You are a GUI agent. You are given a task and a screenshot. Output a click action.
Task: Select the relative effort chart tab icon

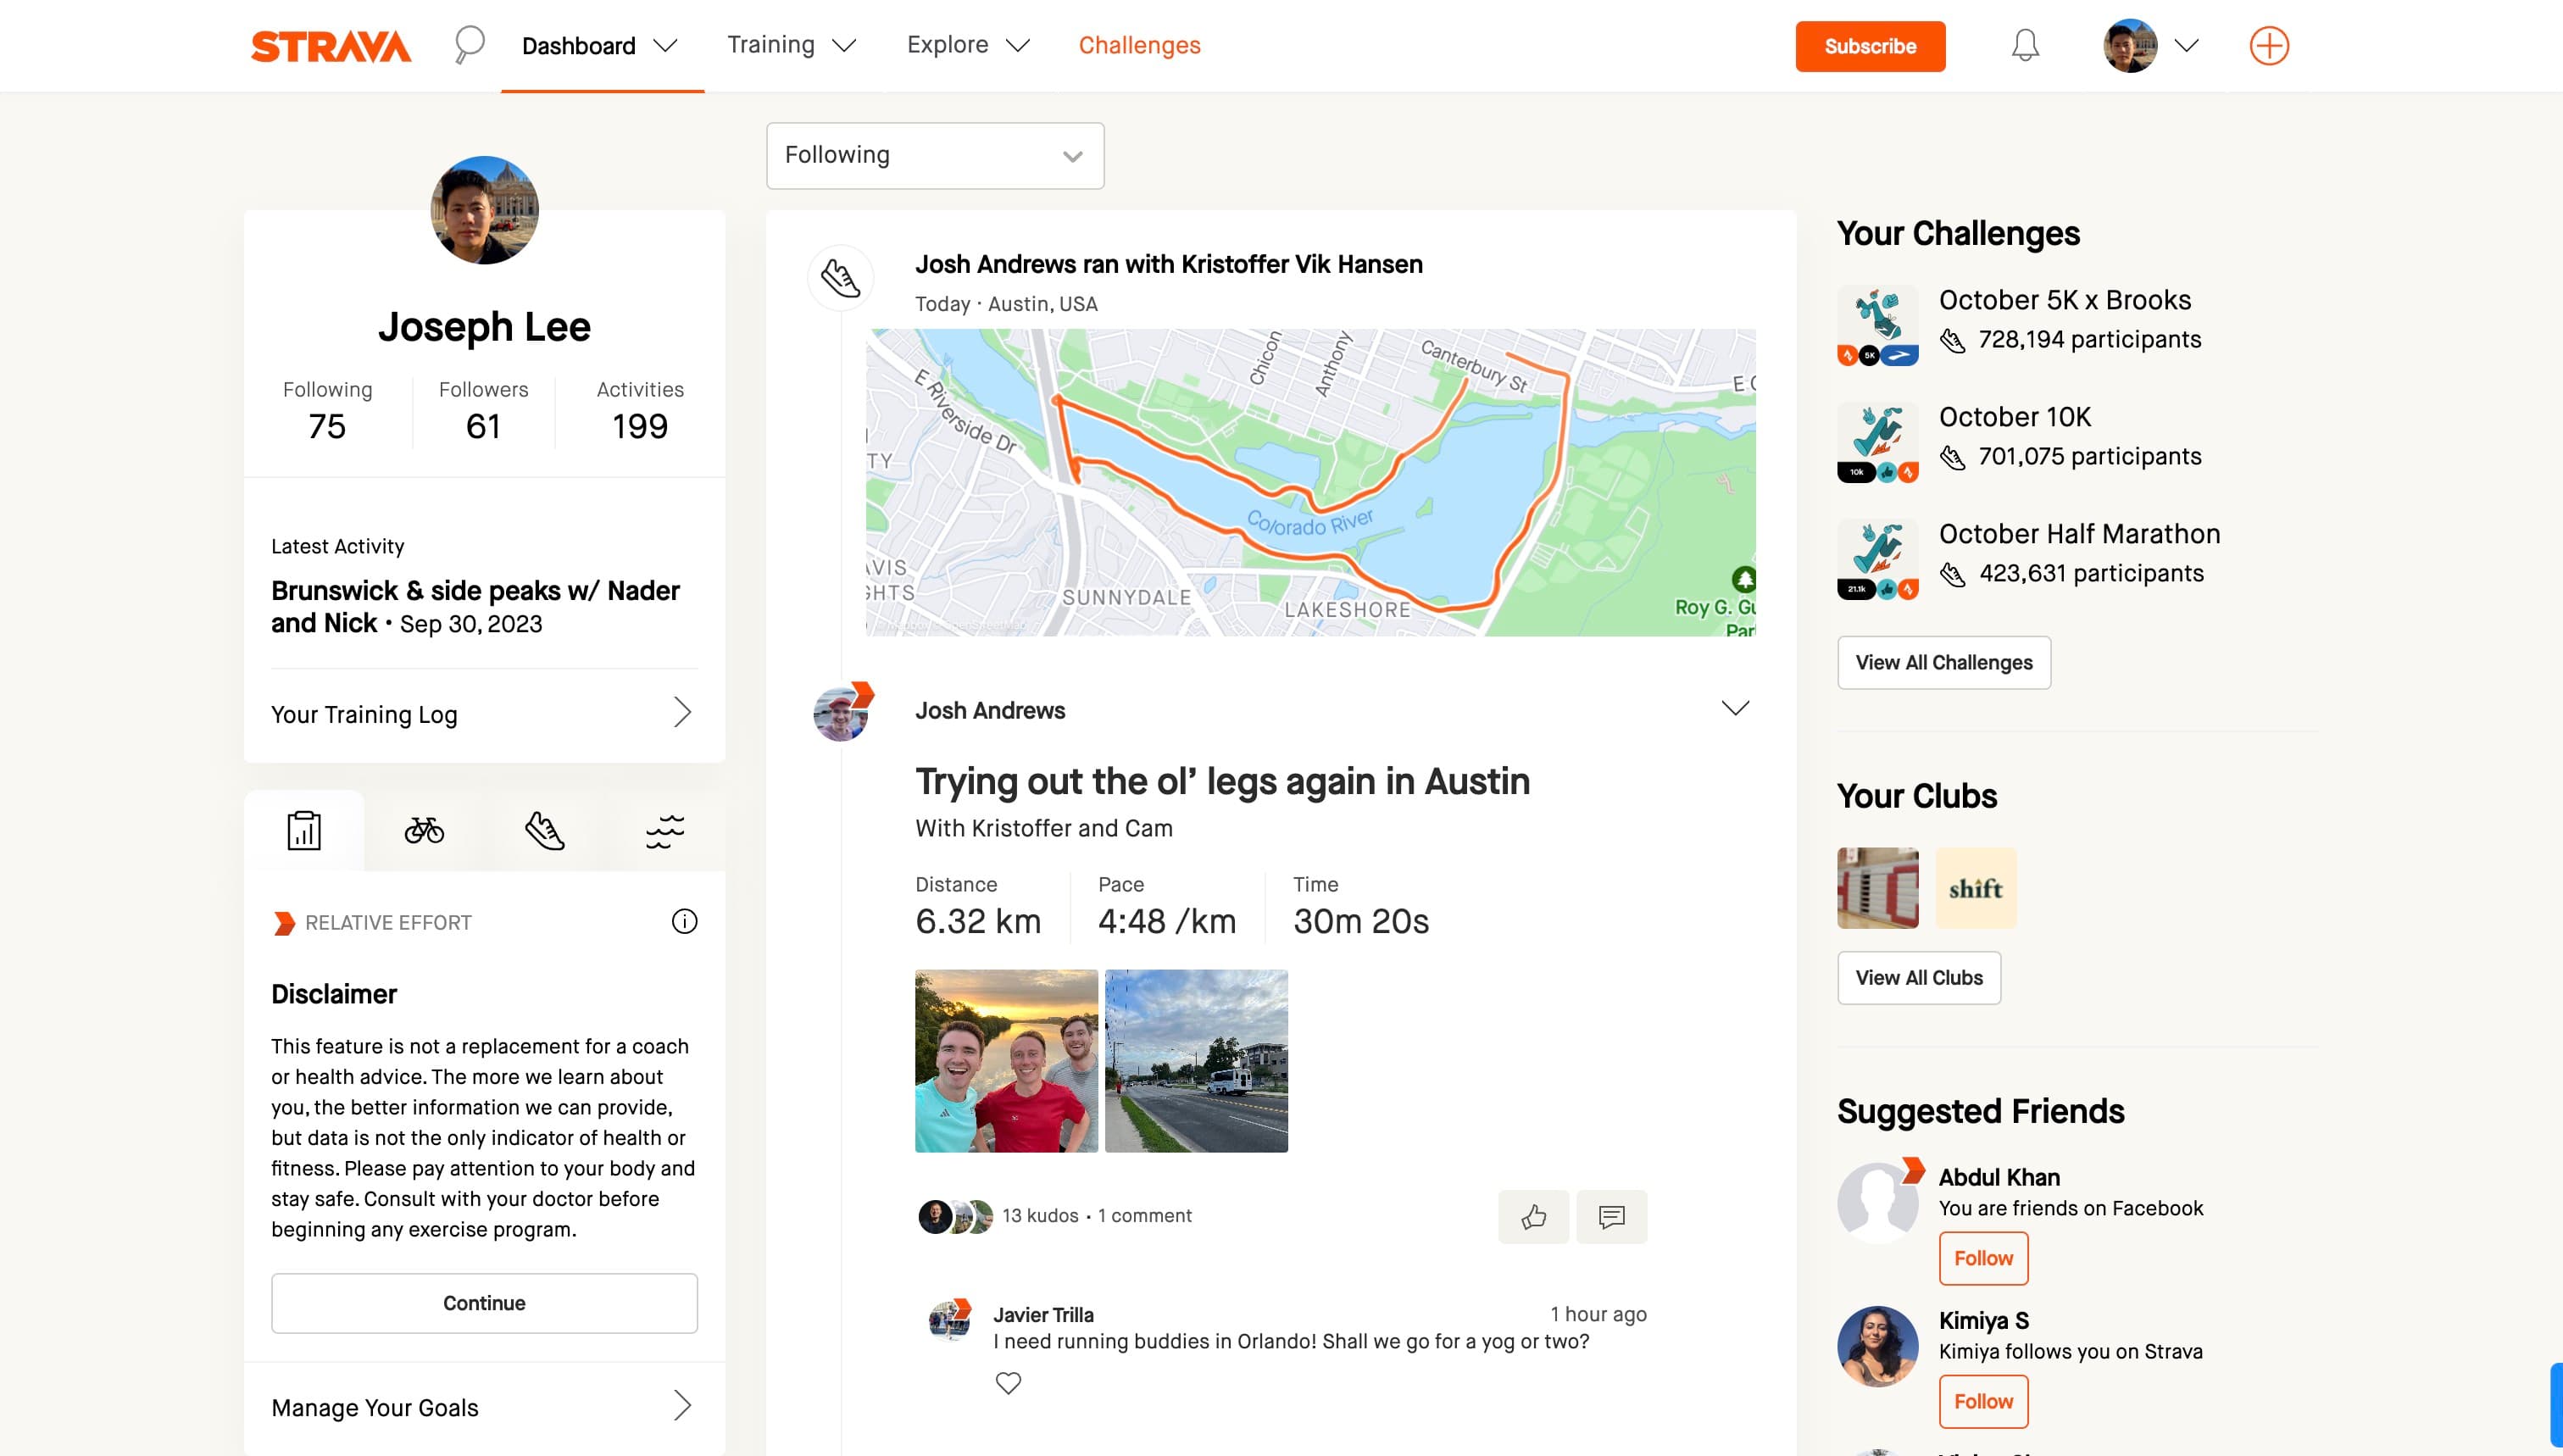click(304, 830)
